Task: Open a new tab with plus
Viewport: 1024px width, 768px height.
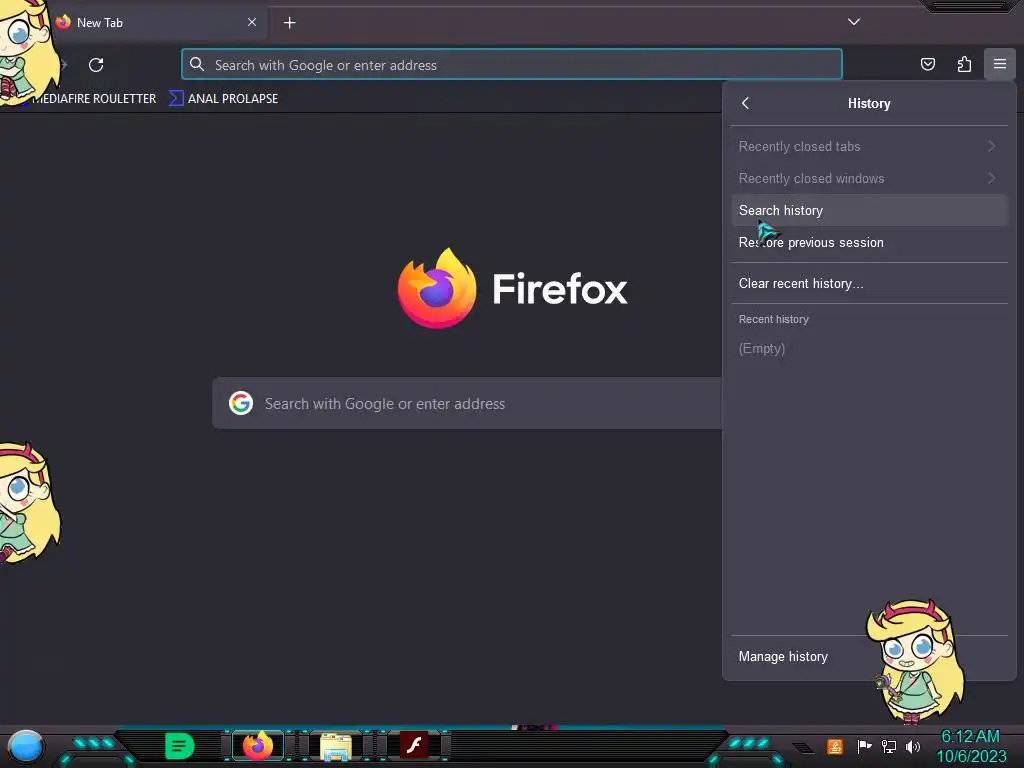Action: 289,23
